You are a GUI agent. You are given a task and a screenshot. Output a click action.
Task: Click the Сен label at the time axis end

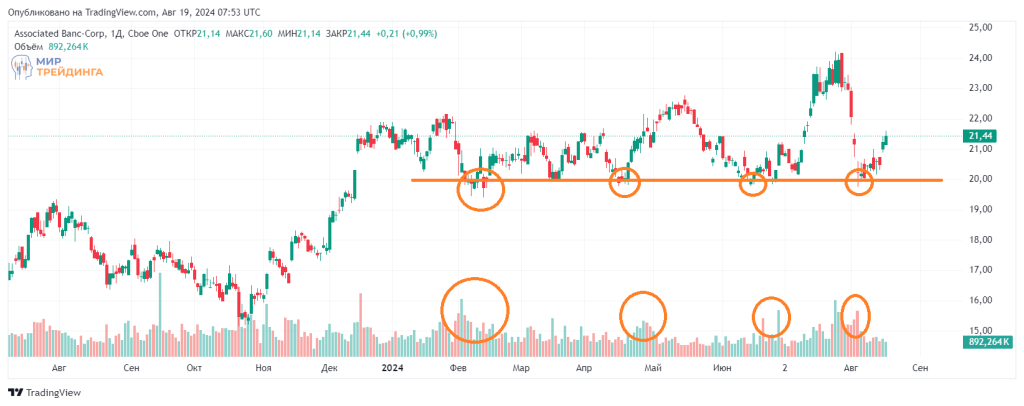(x=920, y=368)
